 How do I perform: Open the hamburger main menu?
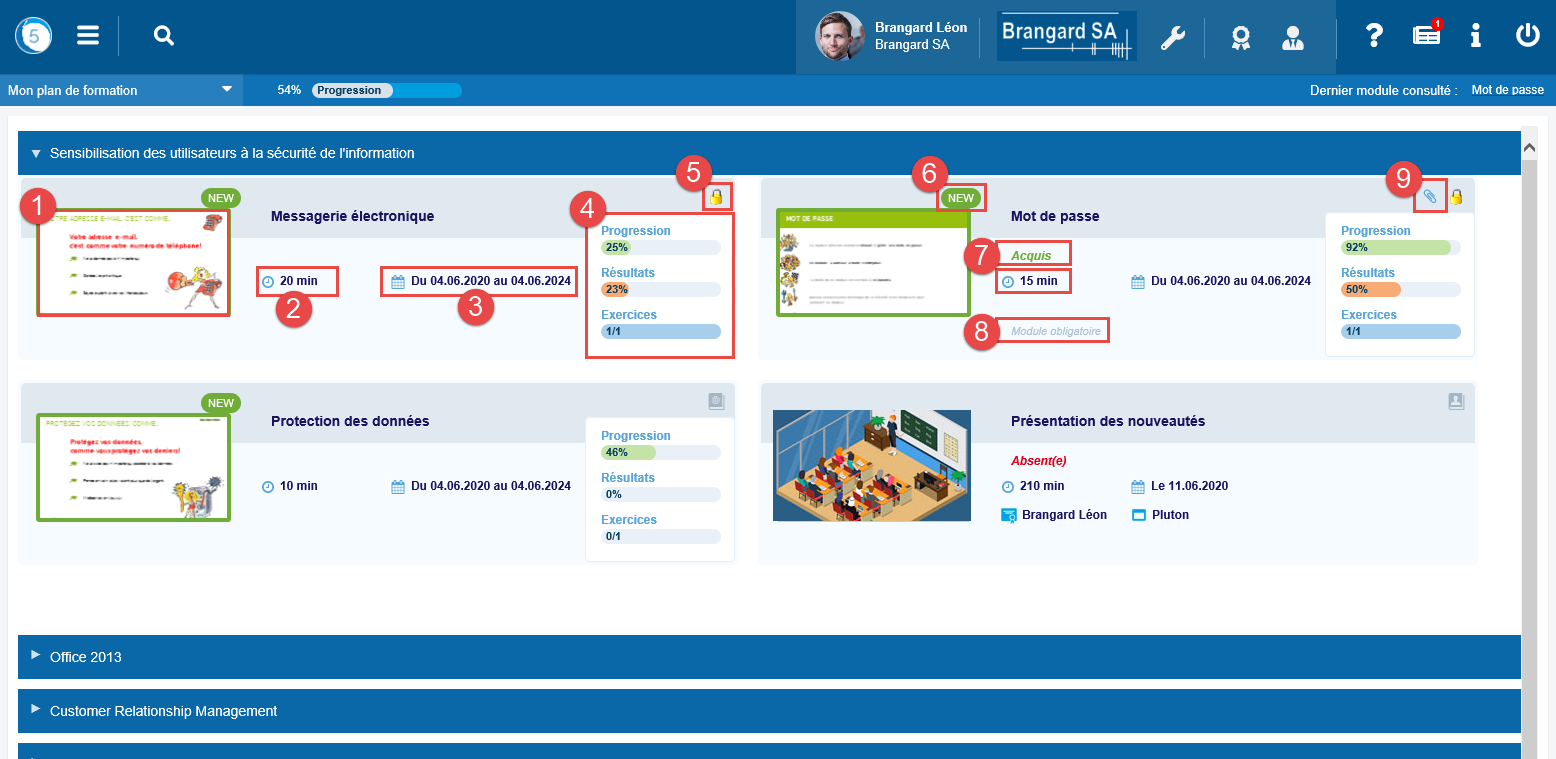point(88,36)
